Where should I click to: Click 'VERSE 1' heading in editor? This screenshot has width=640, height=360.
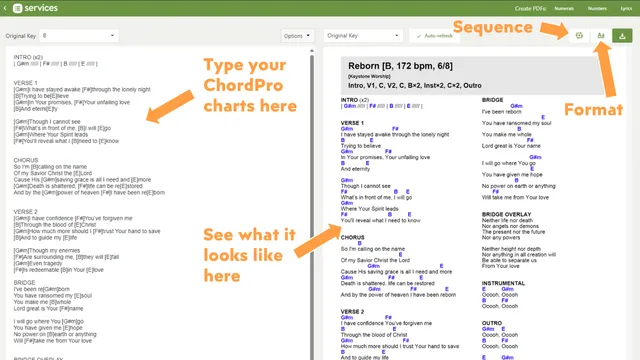tap(25, 83)
